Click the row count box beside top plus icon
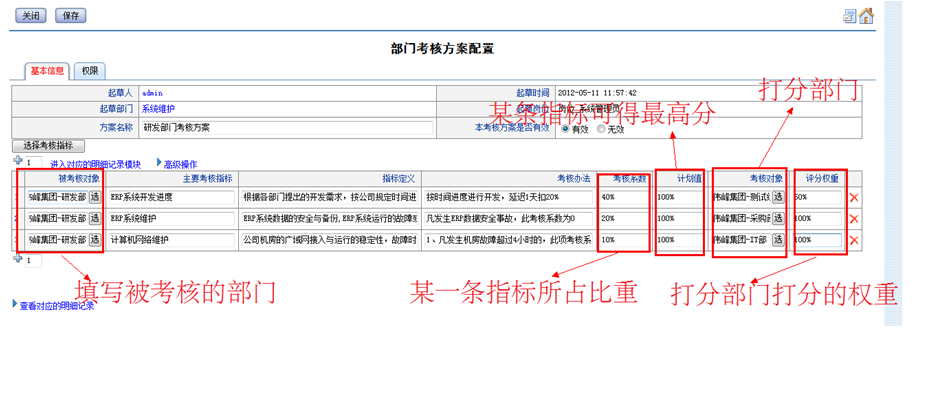The width and height of the screenshot is (928, 393). pyautogui.click(x=33, y=162)
